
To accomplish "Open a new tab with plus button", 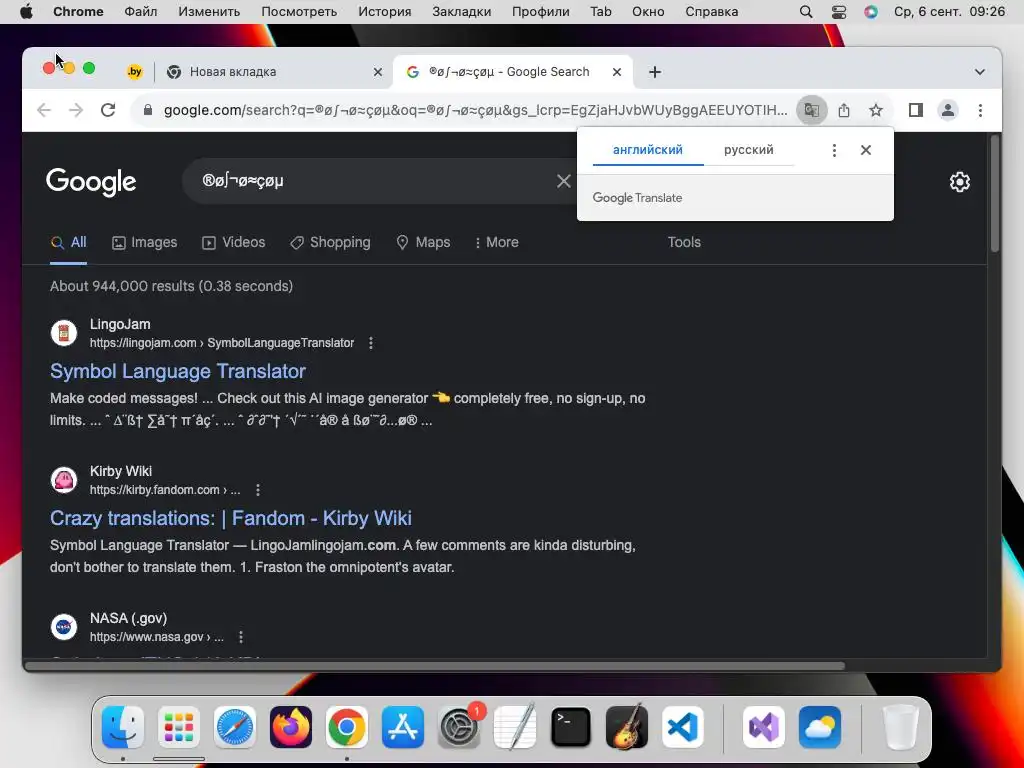I will coord(655,72).
